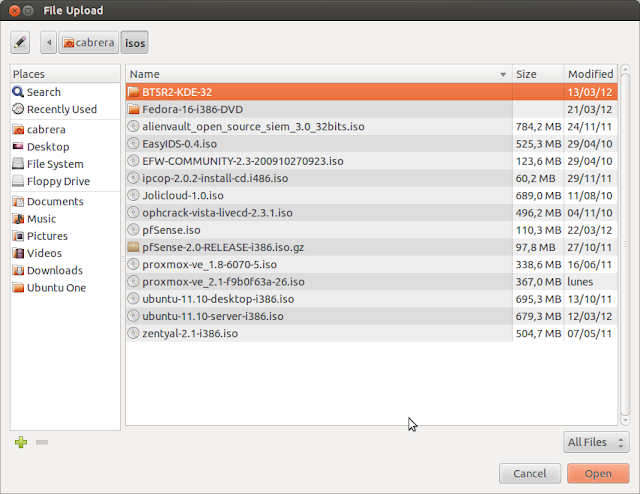This screenshot has height=494, width=640.
Task: Select the isos path button
Action: coord(135,42)
